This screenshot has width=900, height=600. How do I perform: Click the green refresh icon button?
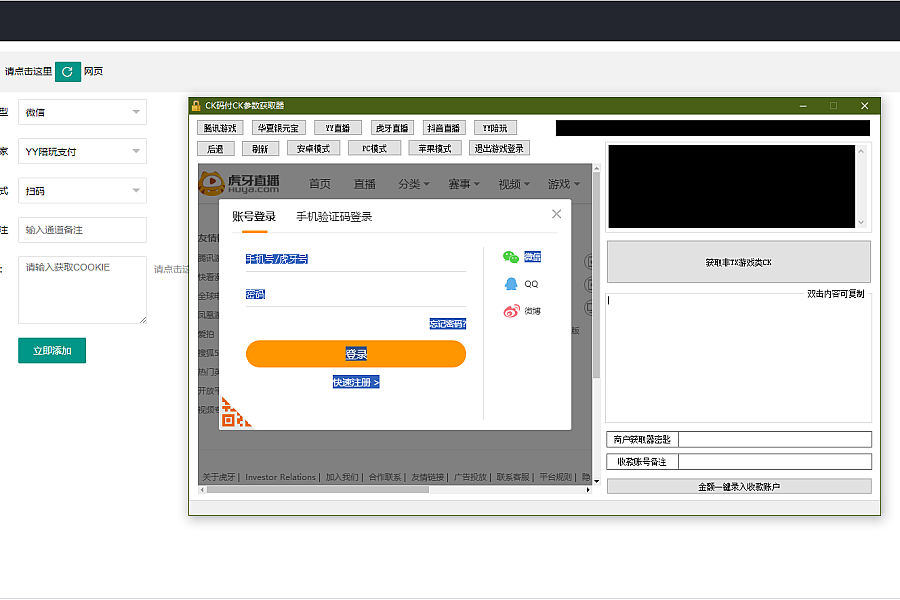(x=68, y=72)
